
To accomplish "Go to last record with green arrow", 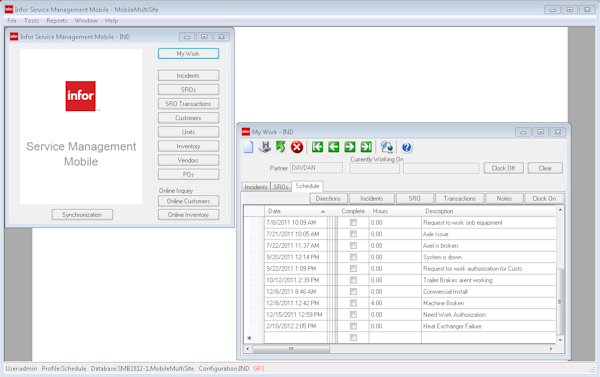I will pyautogui.click(x=366, y=147).
